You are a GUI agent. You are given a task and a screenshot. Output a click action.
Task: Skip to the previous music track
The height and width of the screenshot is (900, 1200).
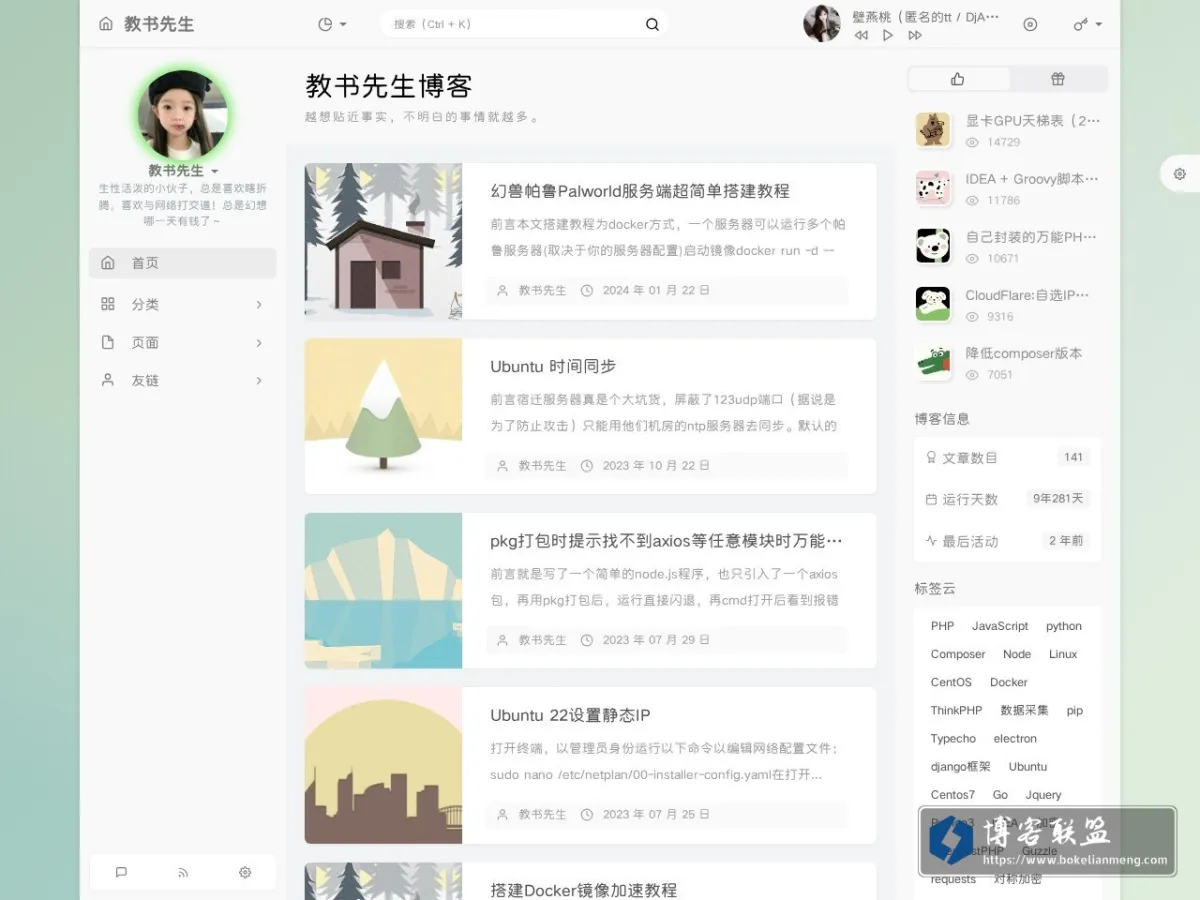(x=861, y=35)
